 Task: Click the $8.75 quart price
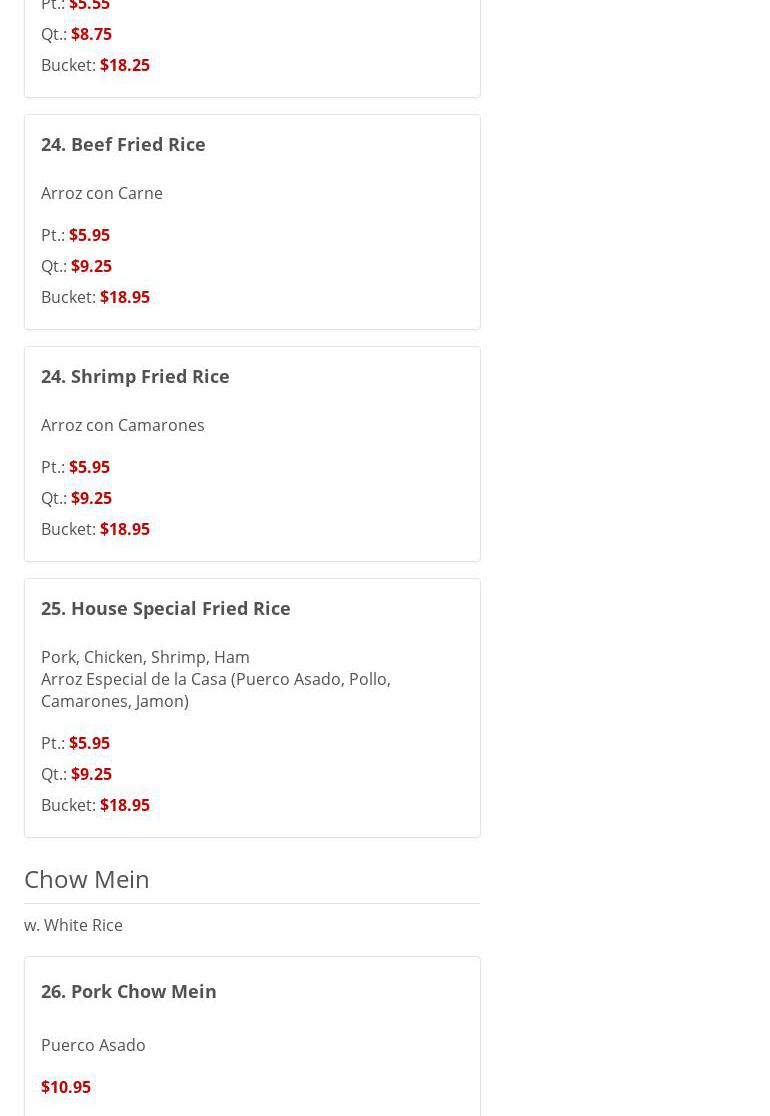91,34
